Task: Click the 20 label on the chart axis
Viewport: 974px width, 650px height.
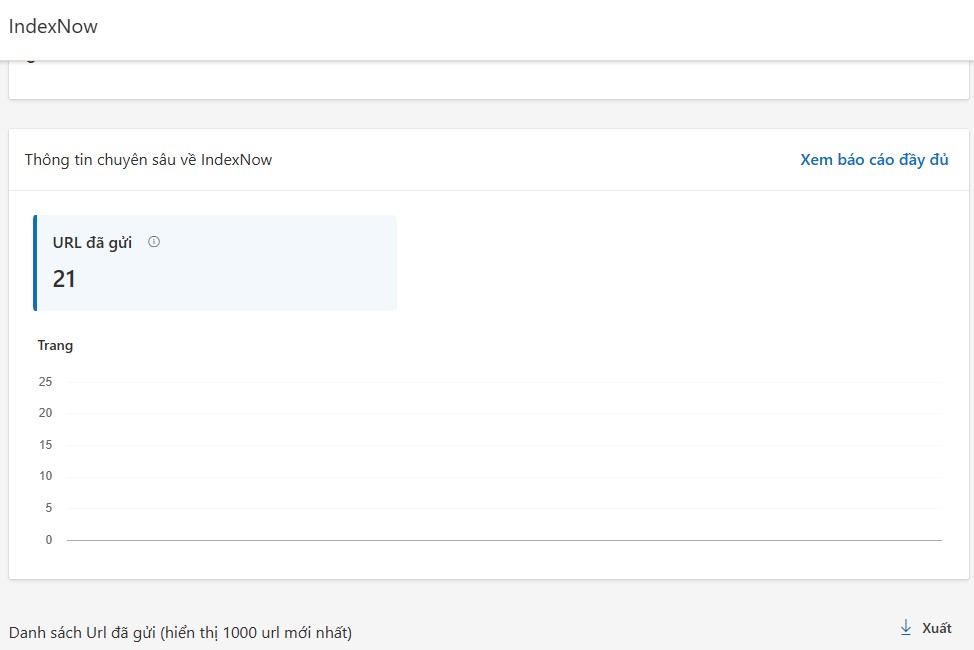Action: (x=45, y=413)
